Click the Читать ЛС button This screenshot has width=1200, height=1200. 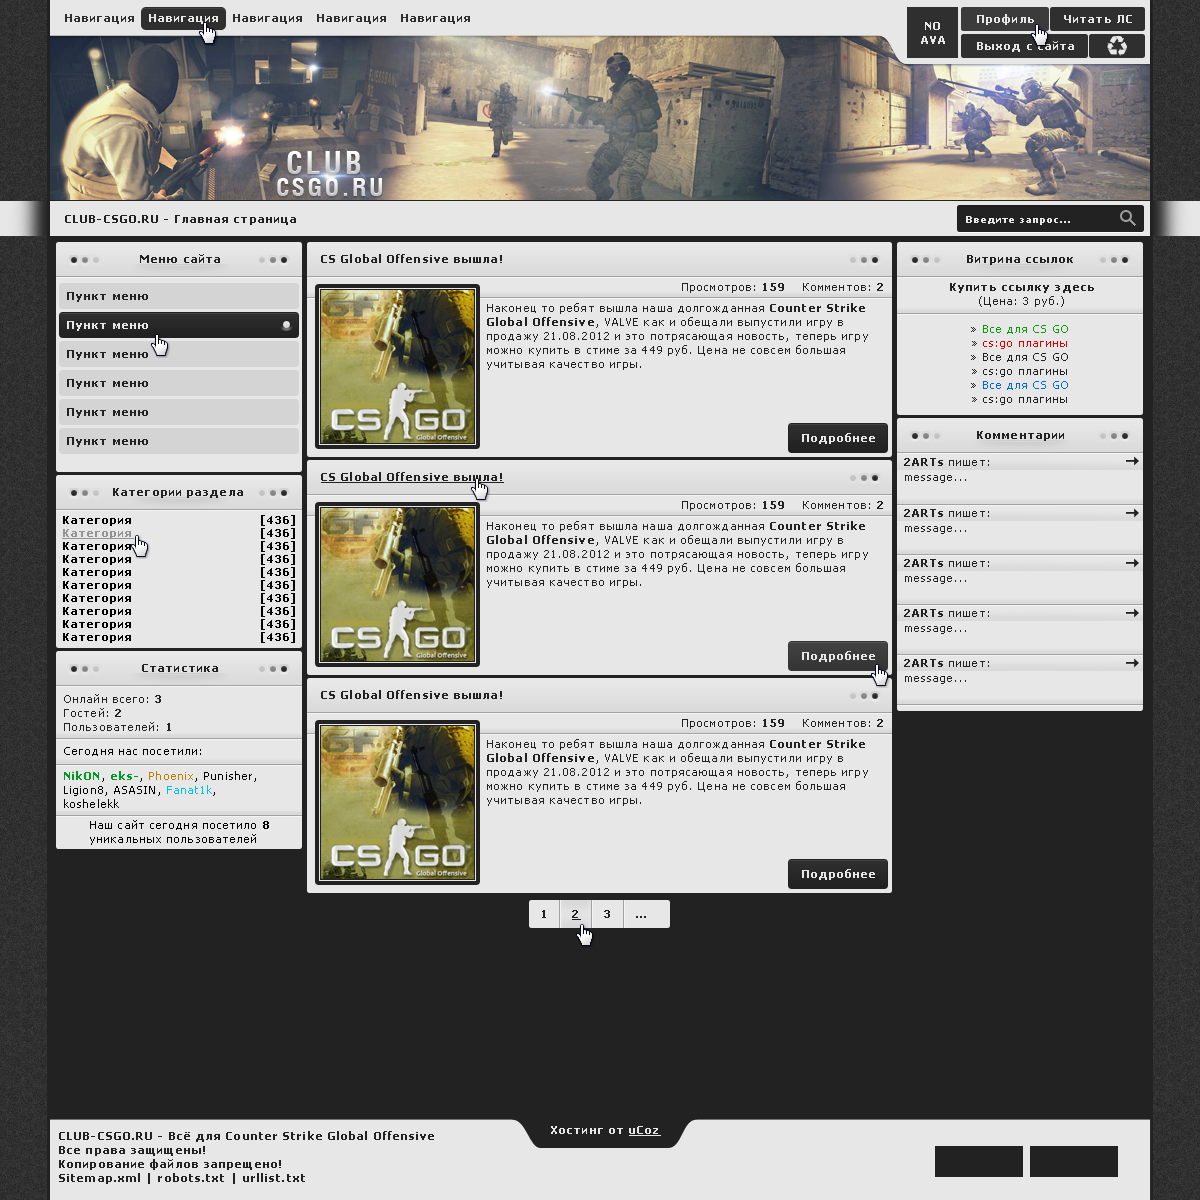pyautogui.click(x=1098, y=19)
